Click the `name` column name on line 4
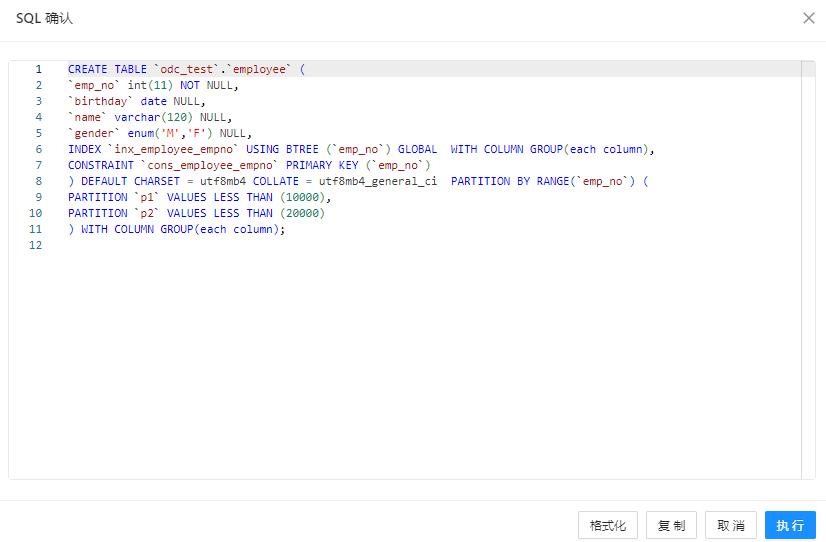Viewport: 826px width, 542px height. tap(87, 117)
